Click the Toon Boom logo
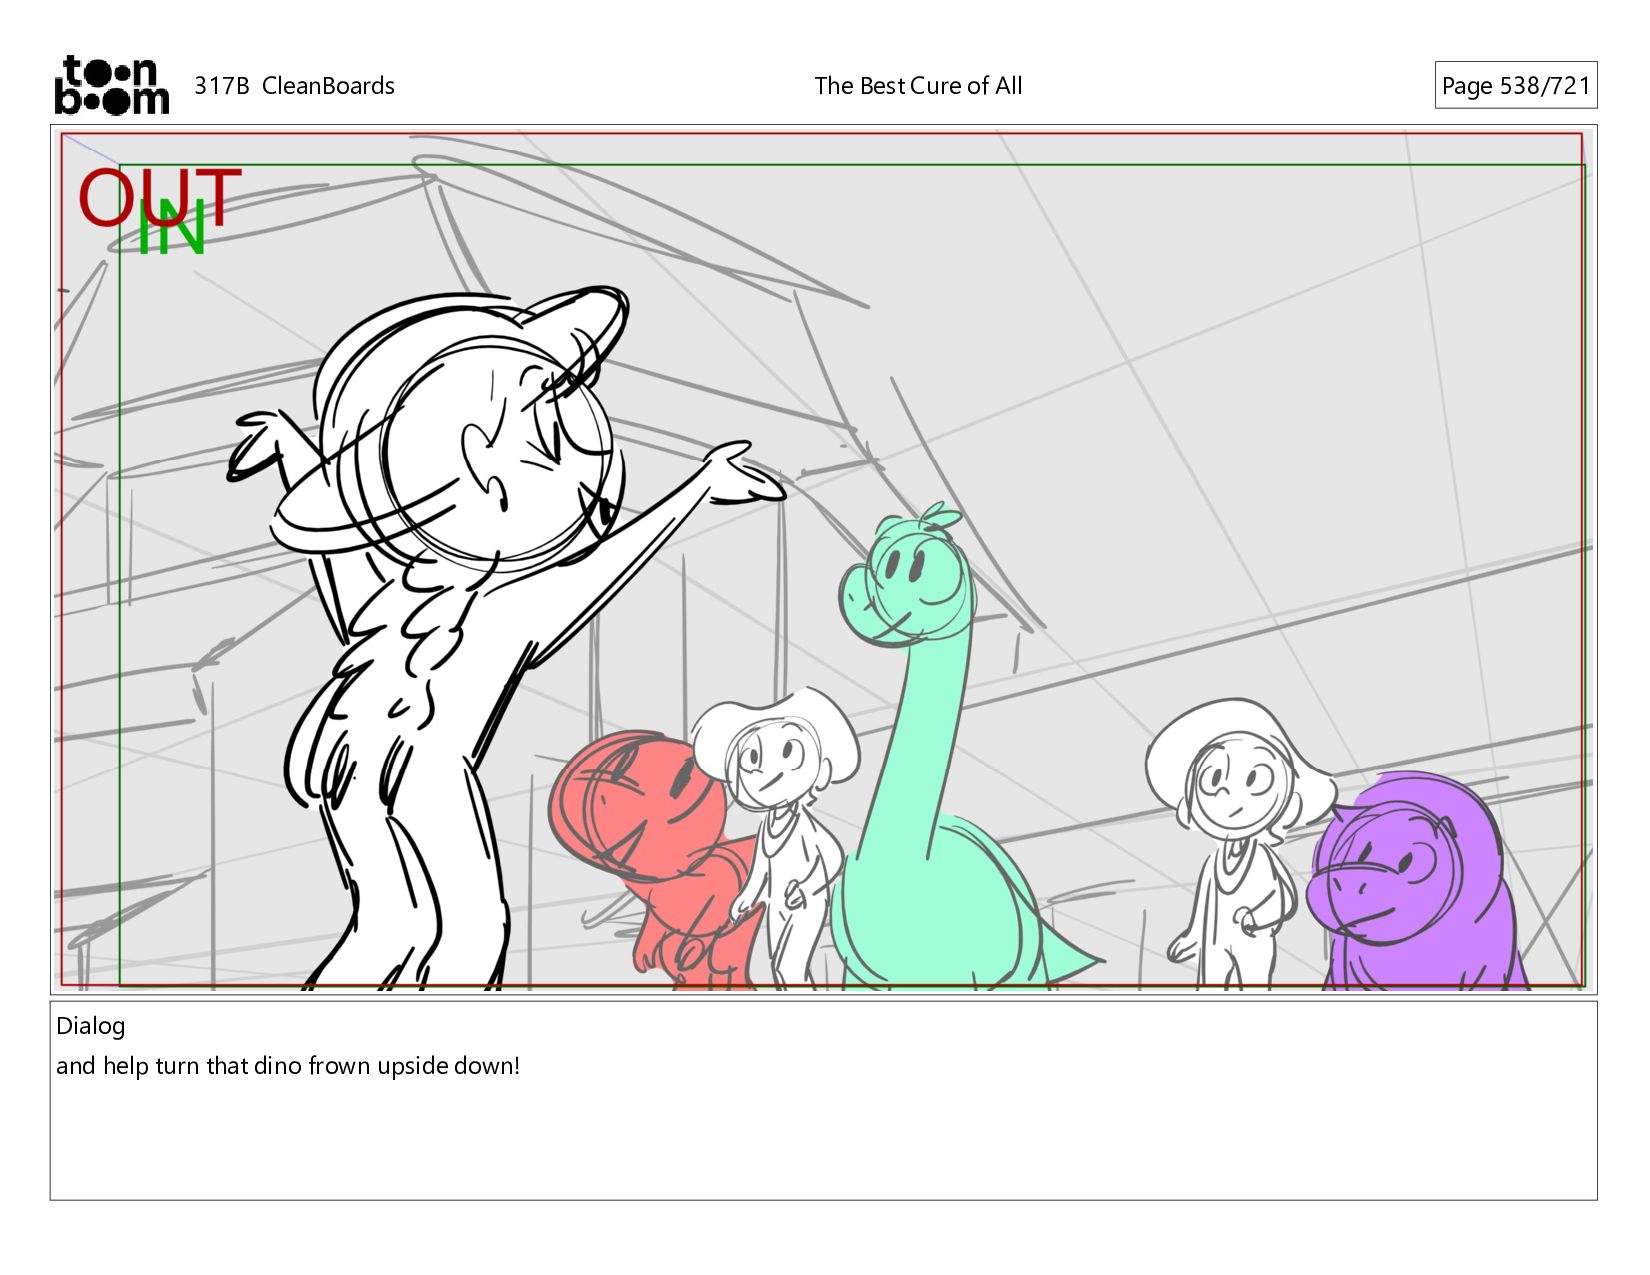Viewport: 1650px width, 1275px height. [x=111, y=85]
